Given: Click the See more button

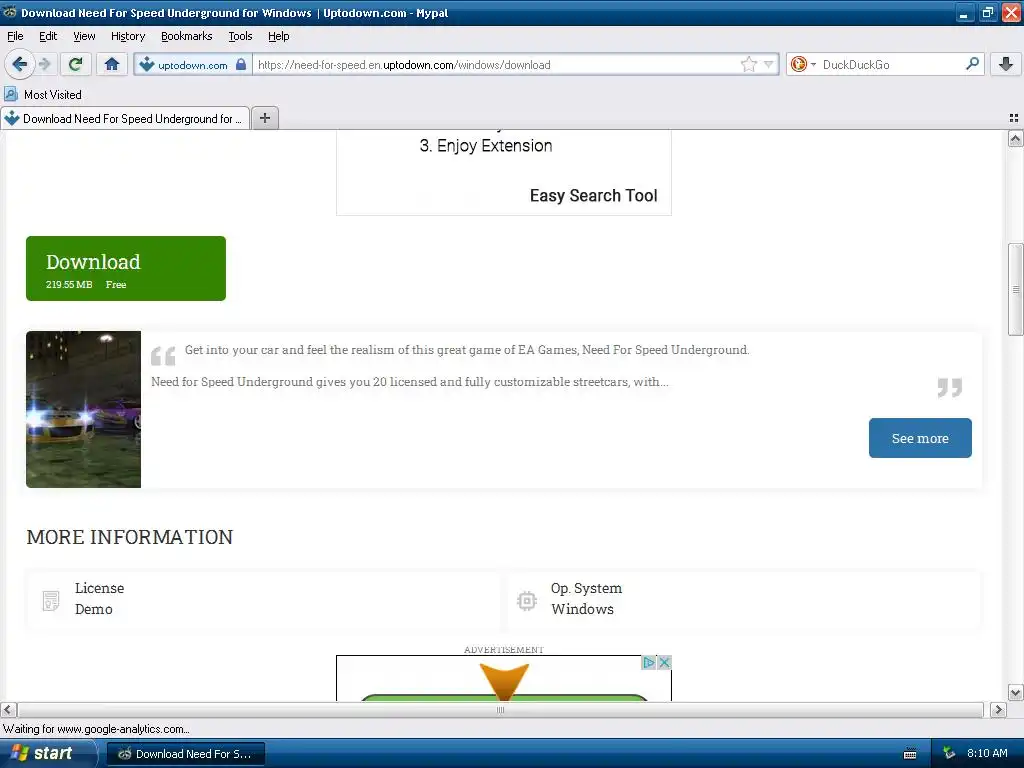Looking at the screenshot, I should click(920, 438).
